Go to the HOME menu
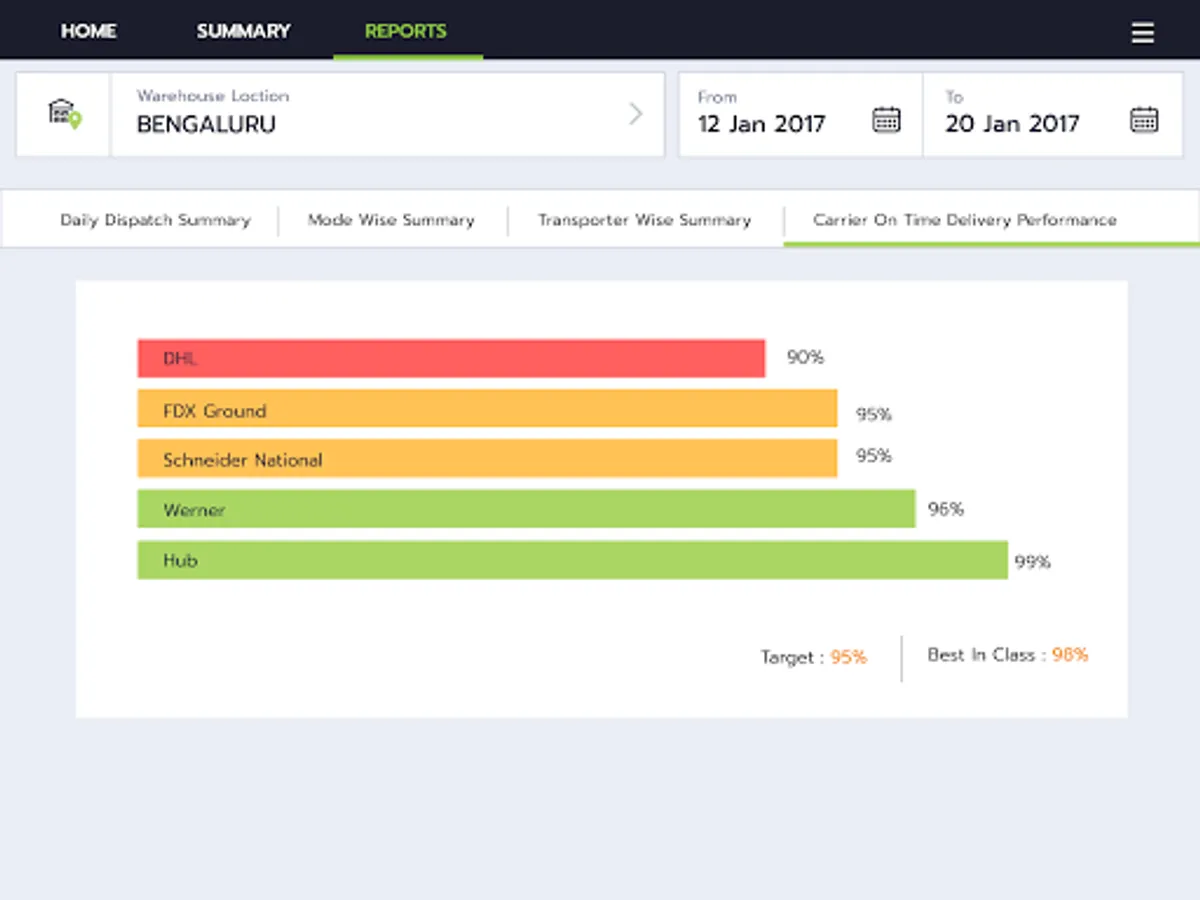 coord(88,31)
